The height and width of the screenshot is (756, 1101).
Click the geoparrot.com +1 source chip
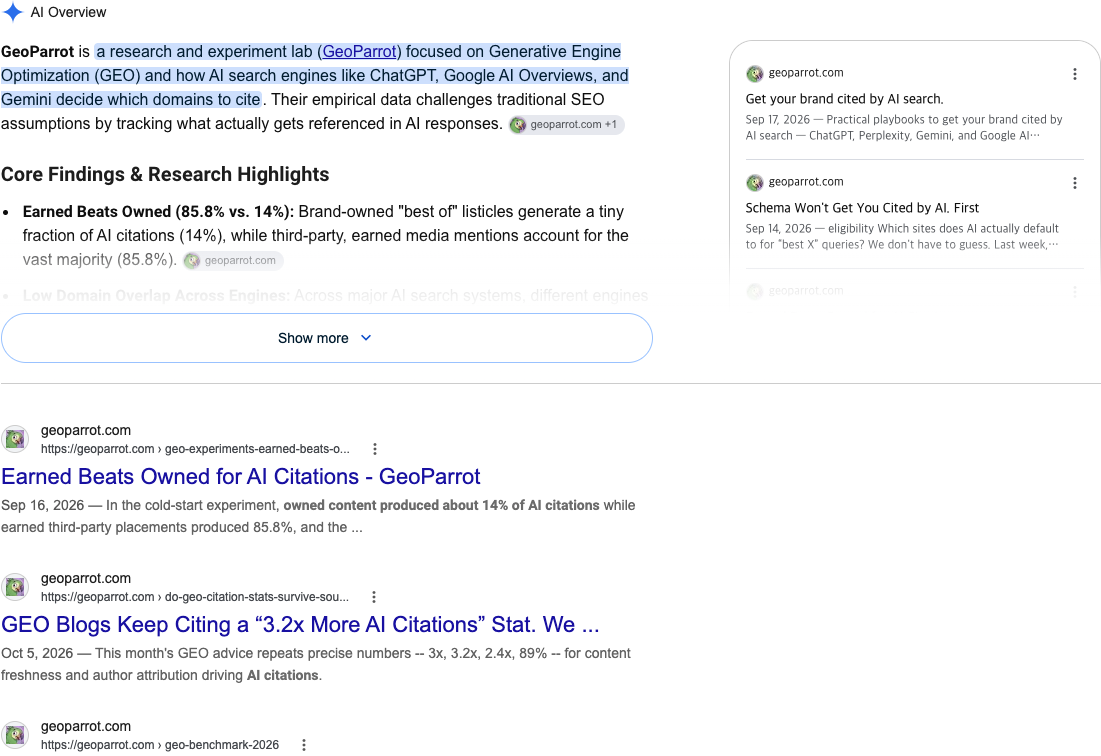pos(567,124)
